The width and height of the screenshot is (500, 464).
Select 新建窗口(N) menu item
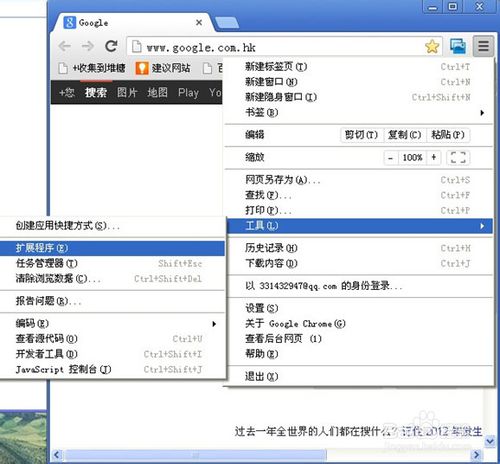(x=358, y=82)
